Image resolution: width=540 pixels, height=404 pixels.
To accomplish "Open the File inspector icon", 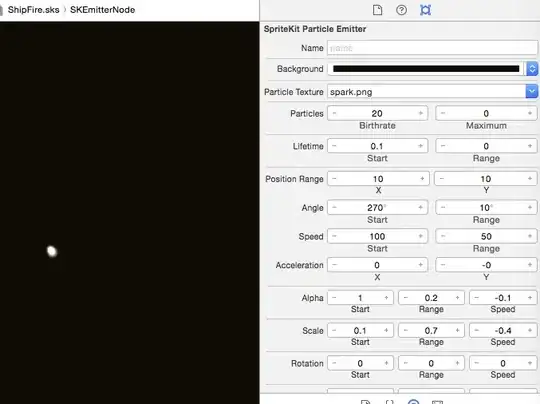I will click(x=377, y=10).
